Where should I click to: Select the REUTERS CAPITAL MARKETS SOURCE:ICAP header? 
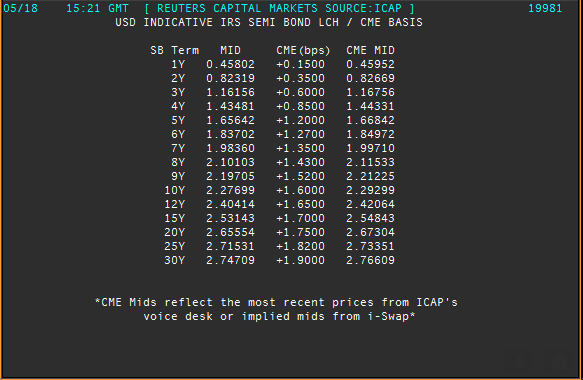(279, 8)
